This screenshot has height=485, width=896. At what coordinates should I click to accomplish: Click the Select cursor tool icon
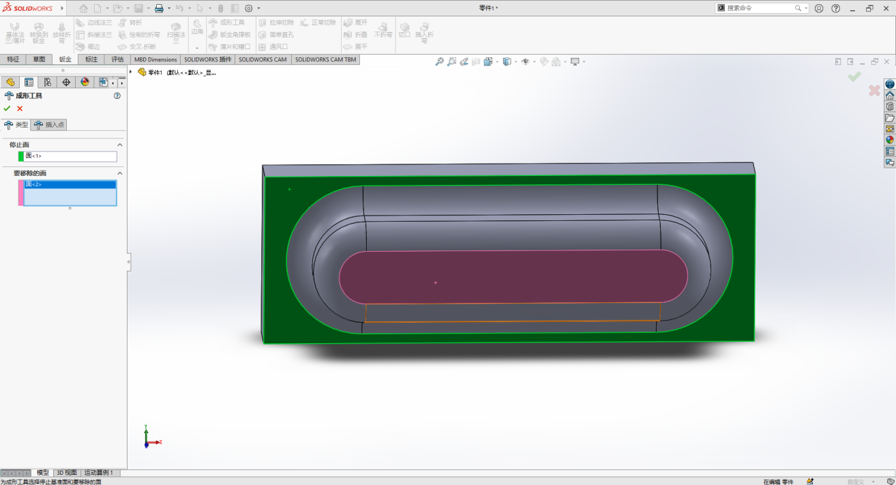(x=200, y=9)
